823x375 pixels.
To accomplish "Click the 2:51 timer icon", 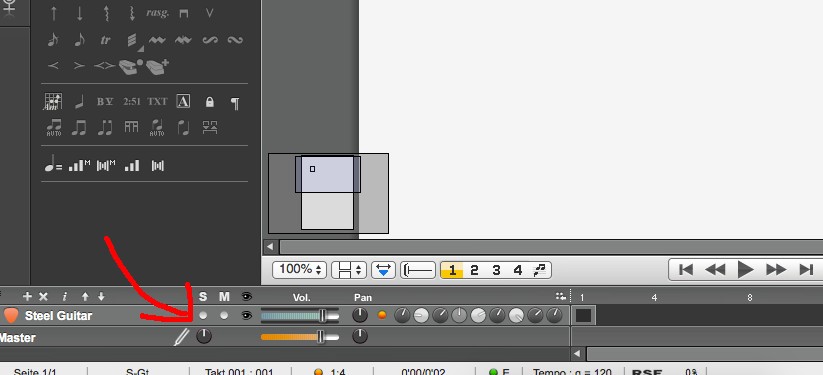I will point(132,101).
